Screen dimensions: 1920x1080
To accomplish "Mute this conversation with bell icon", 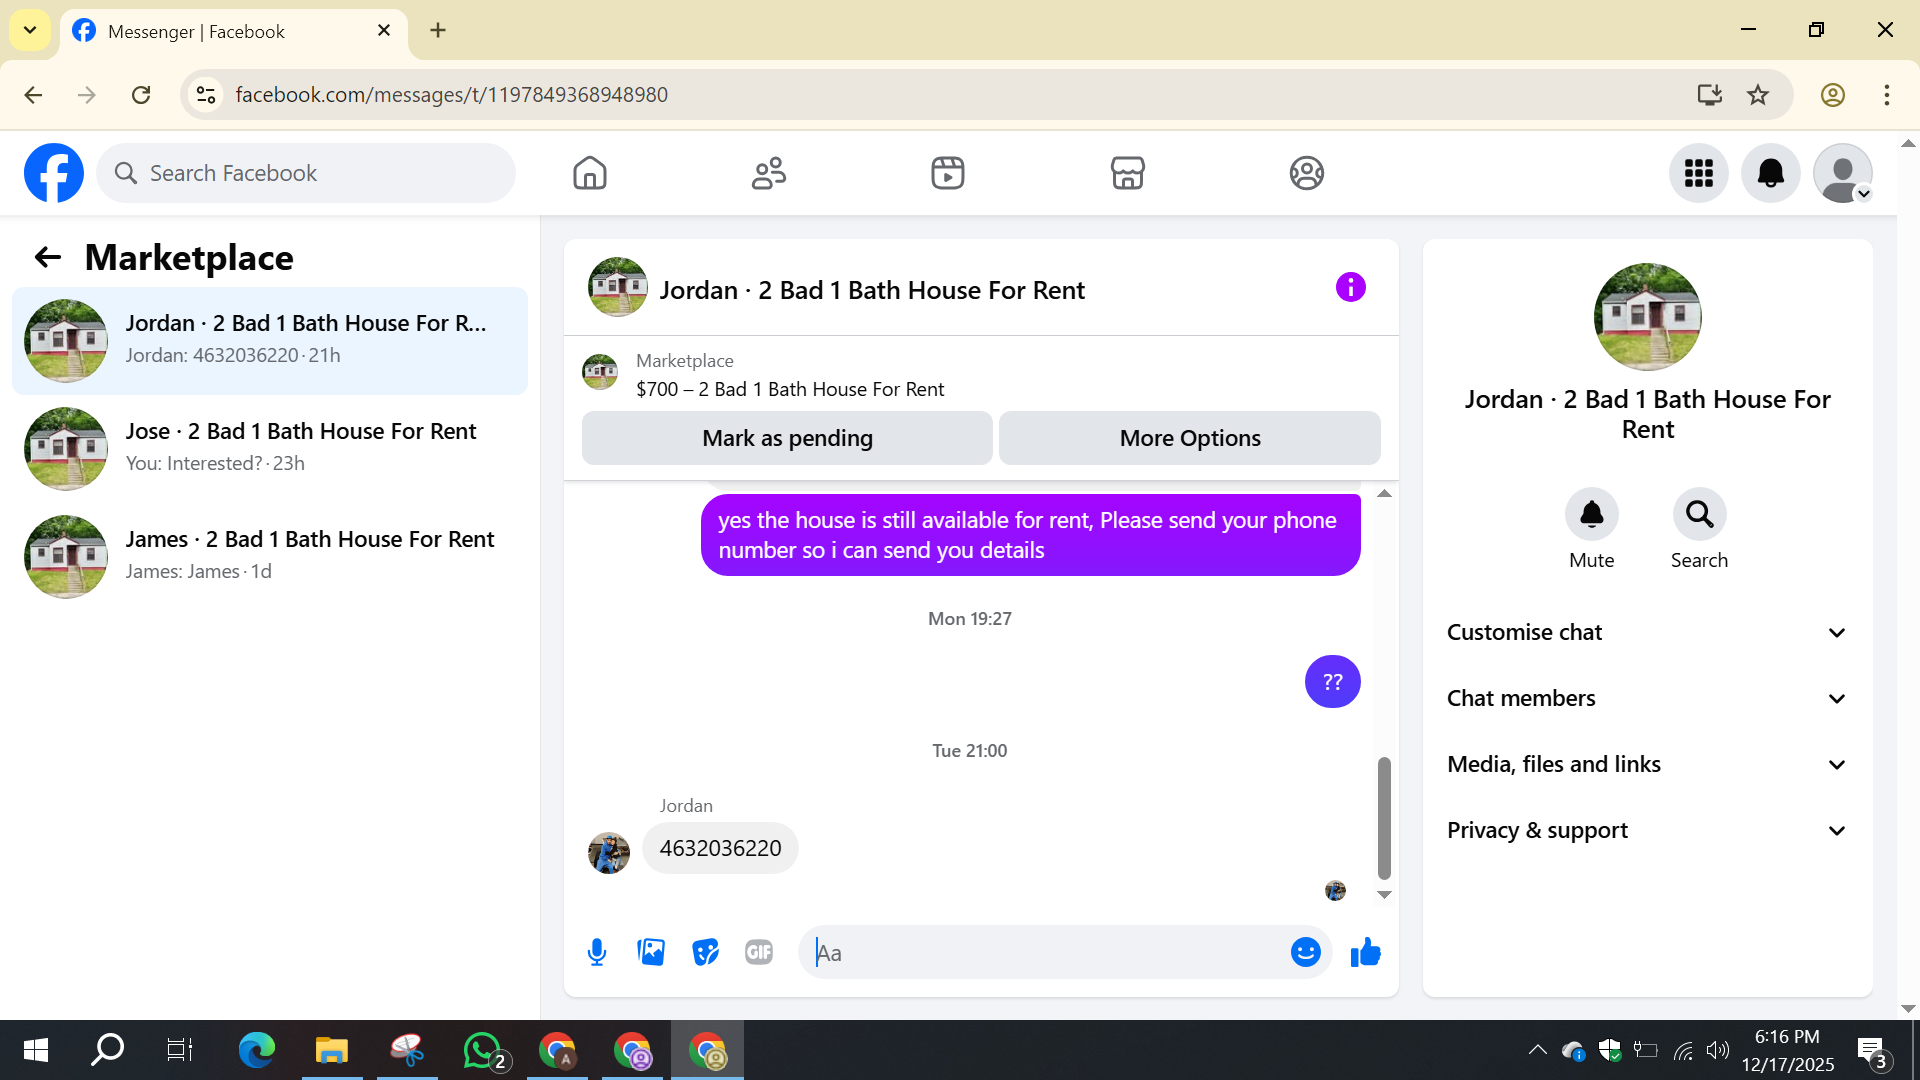I will pyautogui.click(x=1591, y=515).
